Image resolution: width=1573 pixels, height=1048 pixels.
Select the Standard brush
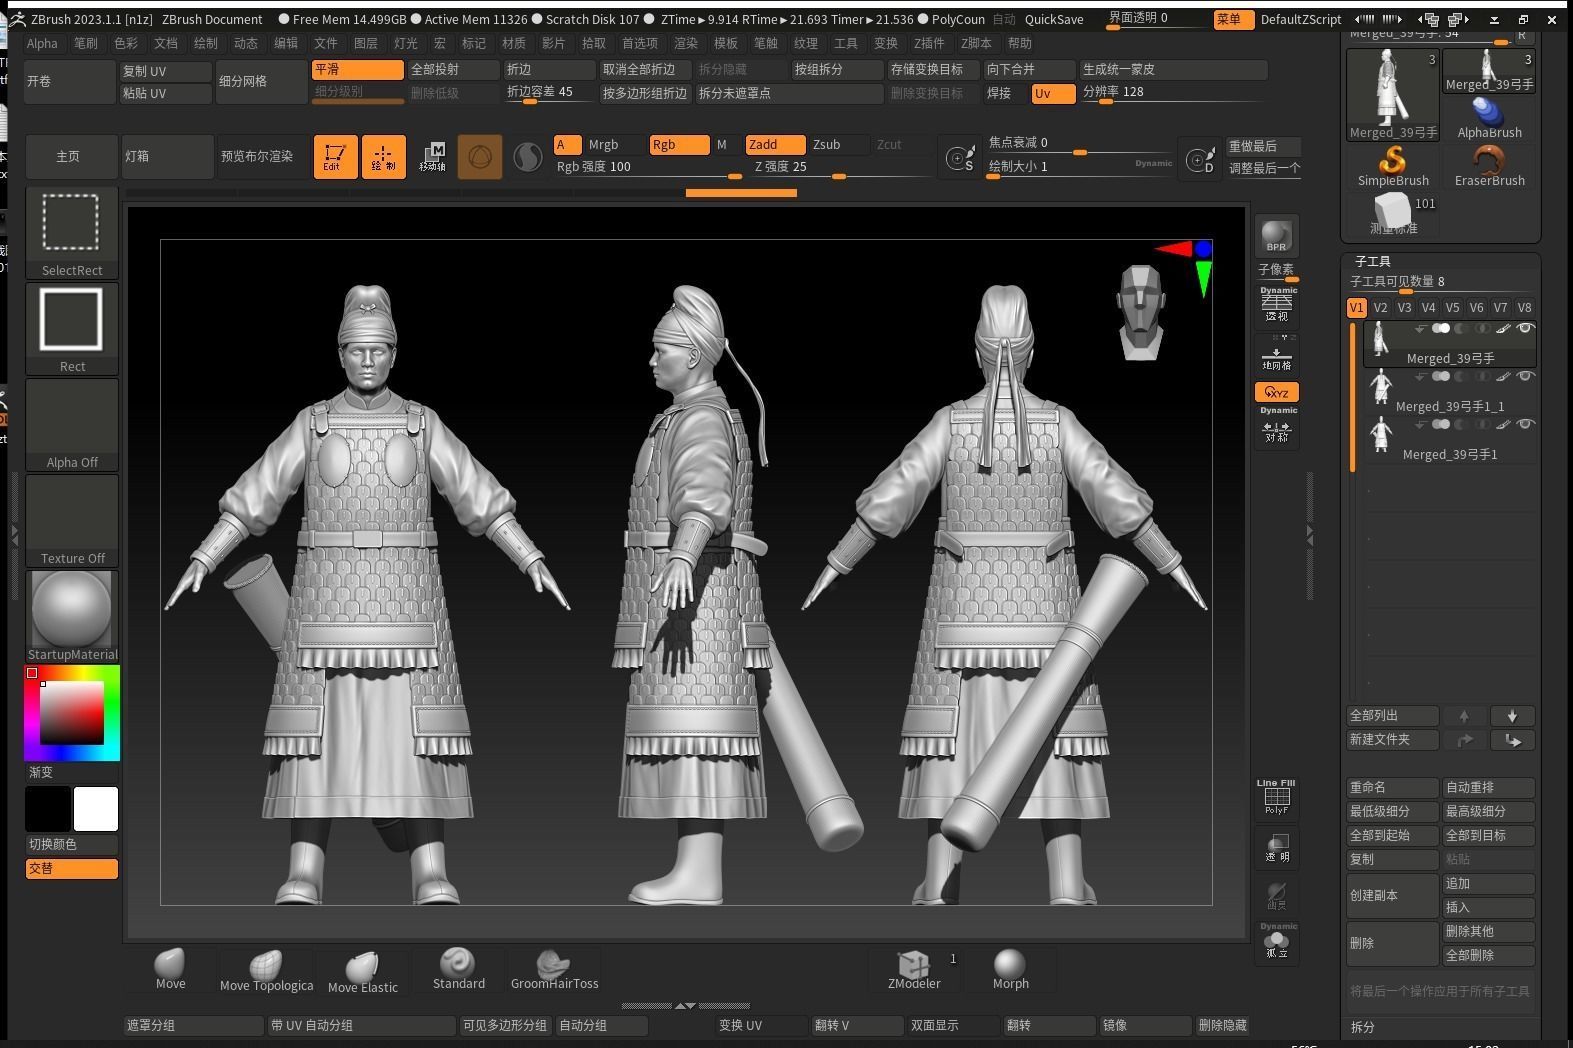pos(459,969)
